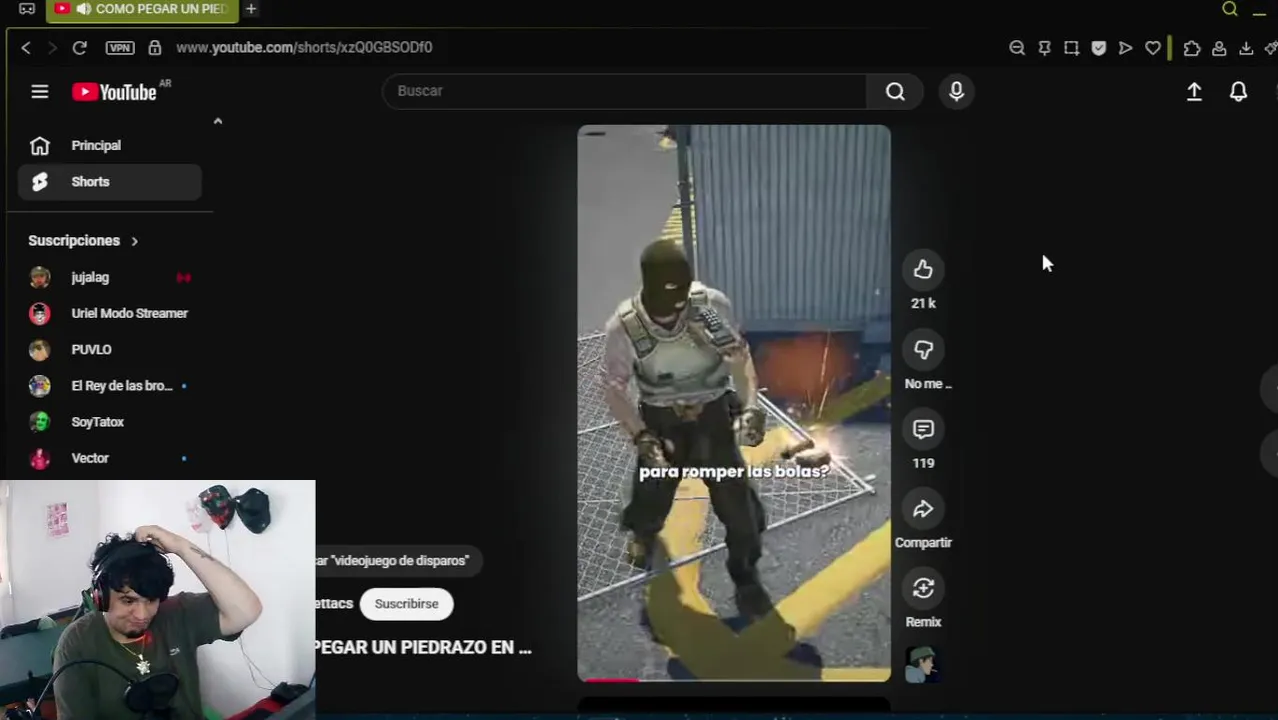This screenshot has width=1278, height=720.
Task: Click the 21 k like count
Action: pyautogui.click(x=923, y=303)
